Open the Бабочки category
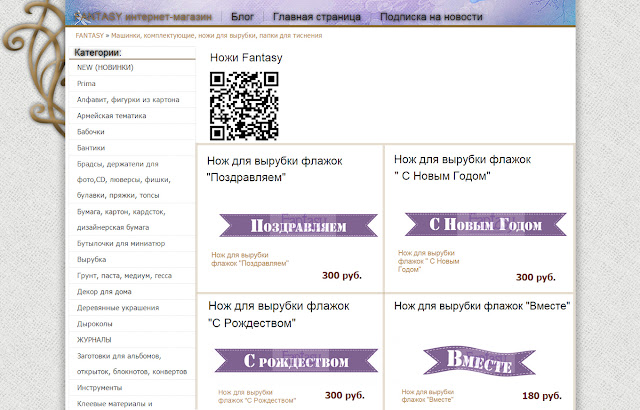This screenshot has width=640, height=410. pos(91,132)
